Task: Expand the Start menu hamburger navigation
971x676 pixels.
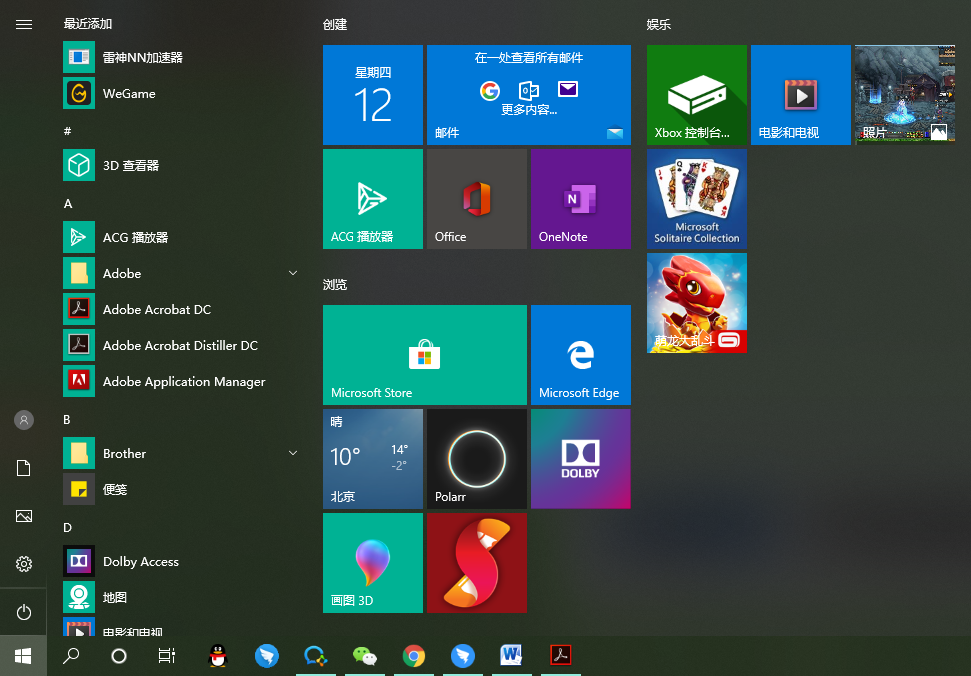Action: coord(24,24)
